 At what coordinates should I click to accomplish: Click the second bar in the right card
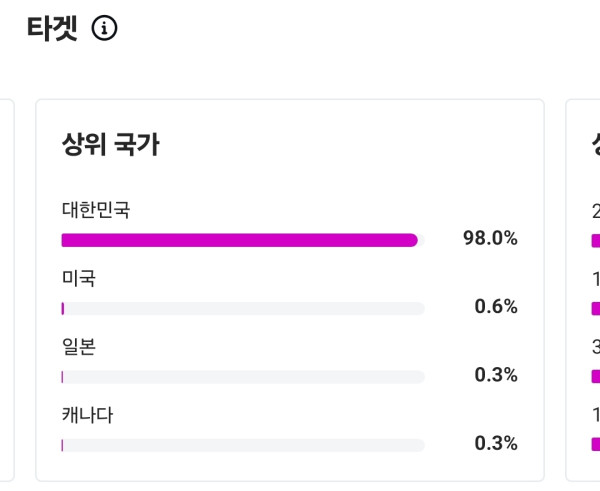tap(595, 308)
